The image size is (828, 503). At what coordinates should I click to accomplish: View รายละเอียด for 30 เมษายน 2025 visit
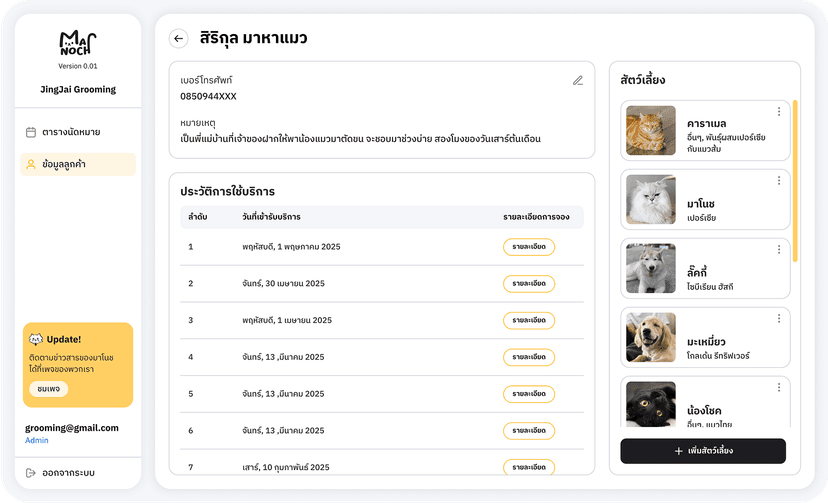tap(528, 283)
